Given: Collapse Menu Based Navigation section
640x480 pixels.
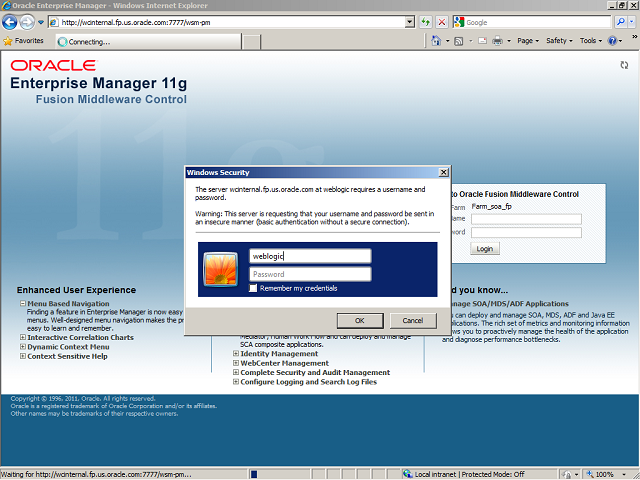Looking at the screenshot, I should pyautogui.click(x=23, y=304).
